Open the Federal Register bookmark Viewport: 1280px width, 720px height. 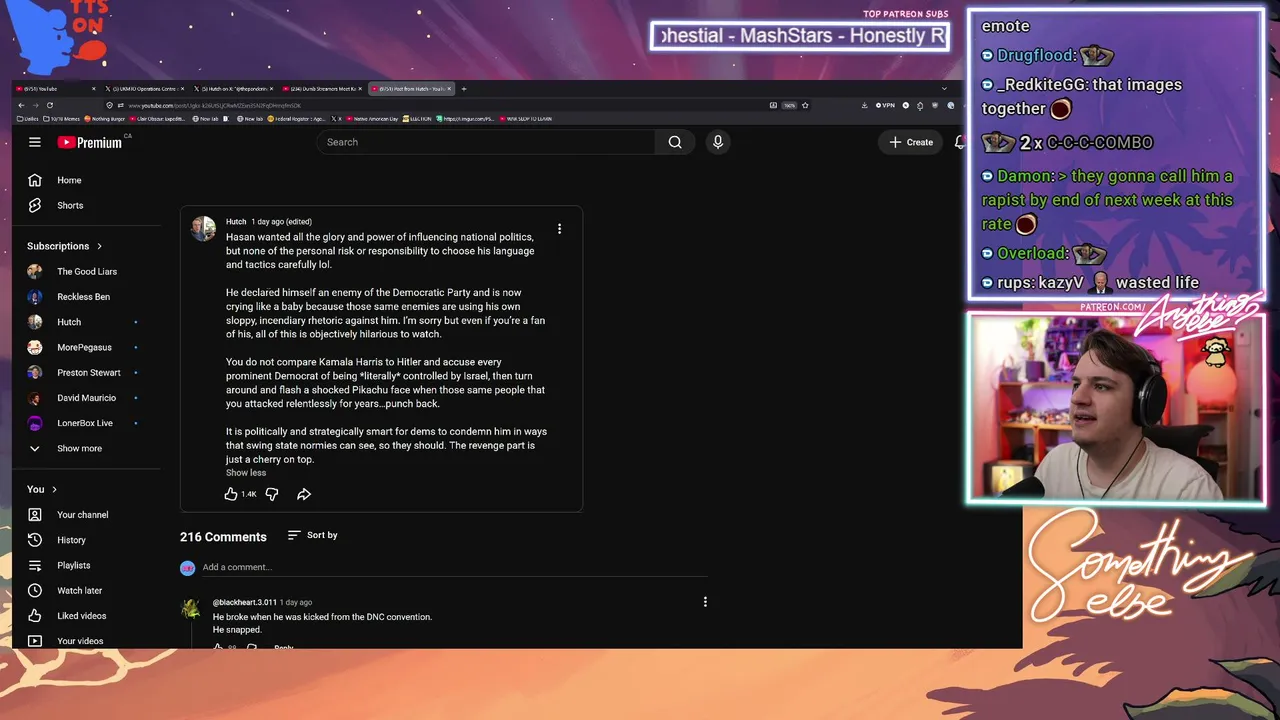pos(296,119)
